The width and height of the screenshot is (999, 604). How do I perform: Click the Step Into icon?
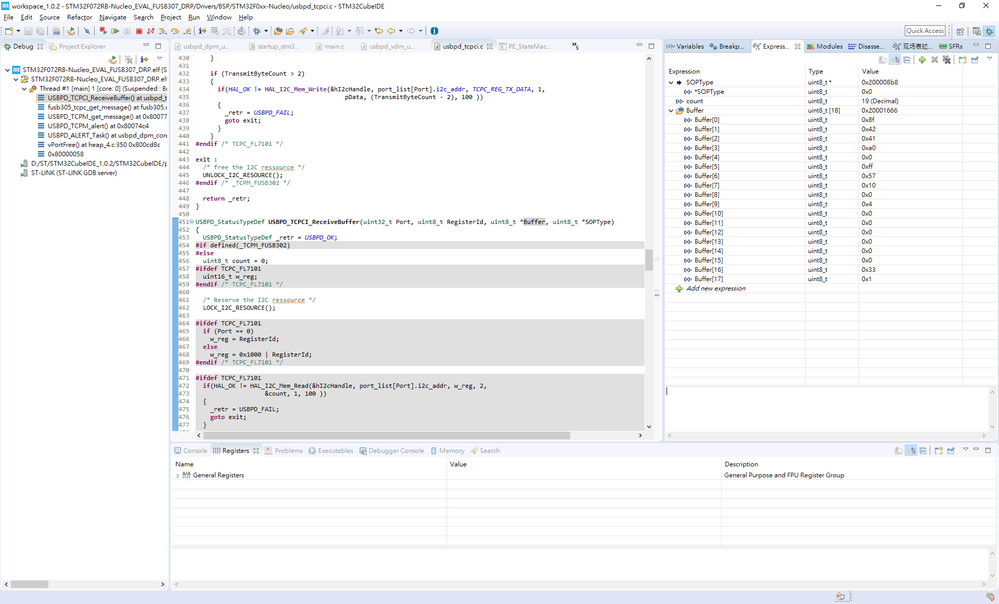click(x=162, y=31)
